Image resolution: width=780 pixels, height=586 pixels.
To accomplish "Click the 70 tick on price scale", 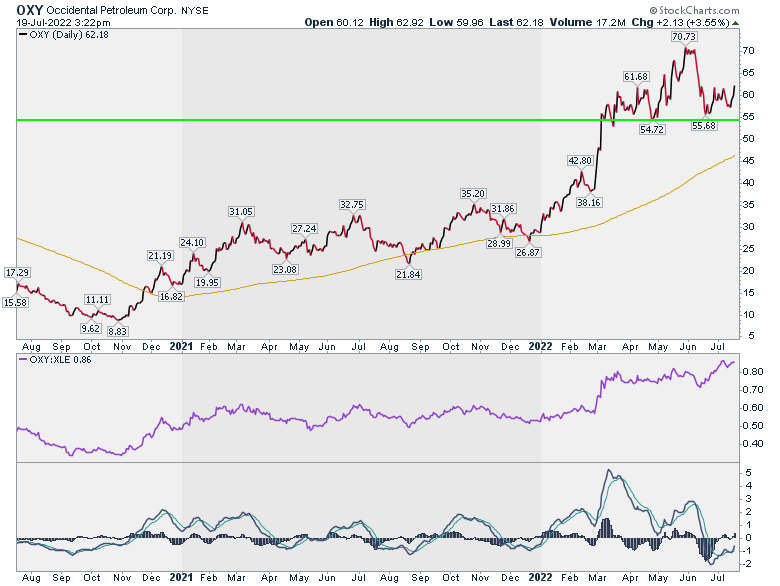I will pyautogui.click(x=749, y=51).
